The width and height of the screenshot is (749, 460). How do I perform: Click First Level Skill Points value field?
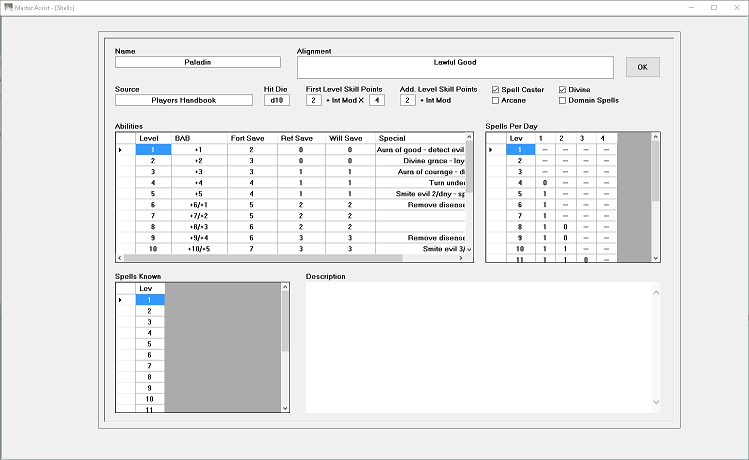pyautogui.click(x=313, y=100)
